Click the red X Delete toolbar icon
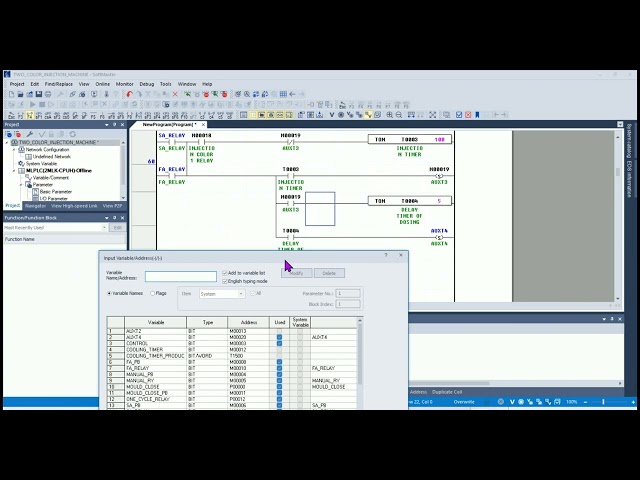Screen dimensions: 640x480 point(175,94)
